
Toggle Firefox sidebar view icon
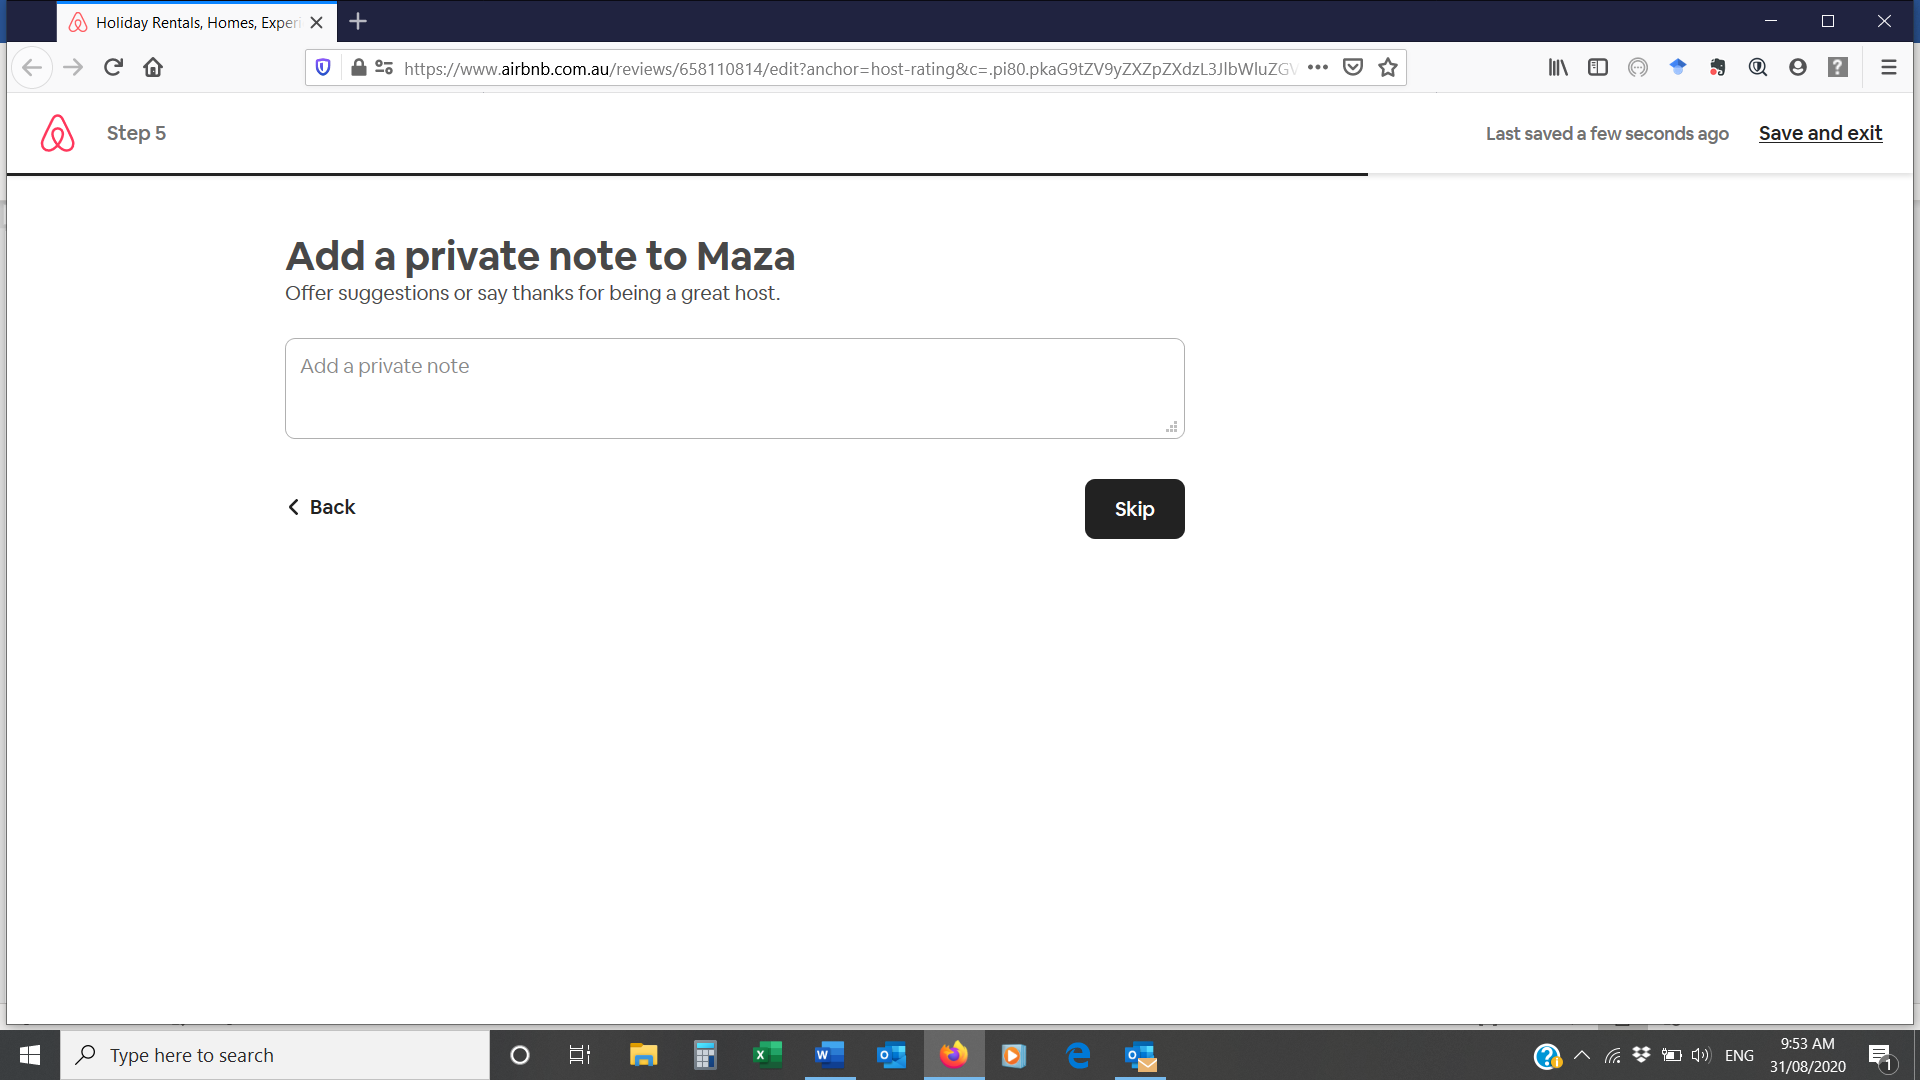click(x=1598, y=67)
